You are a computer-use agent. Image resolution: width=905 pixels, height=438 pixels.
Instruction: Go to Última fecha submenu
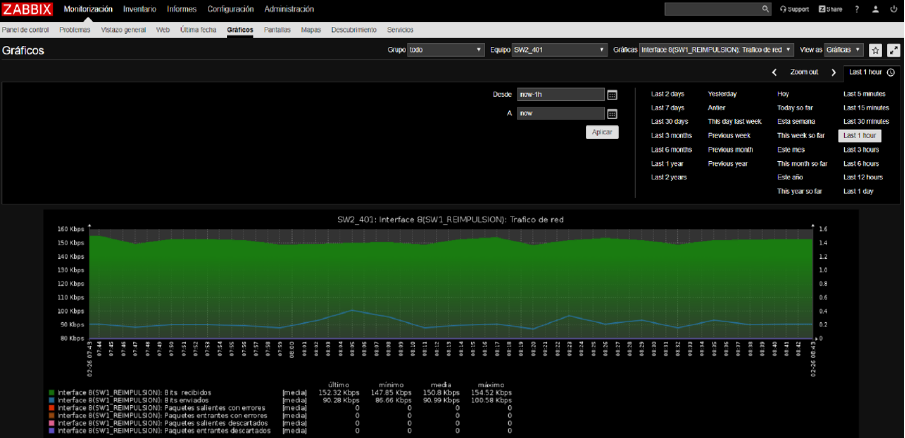[198, 30]
